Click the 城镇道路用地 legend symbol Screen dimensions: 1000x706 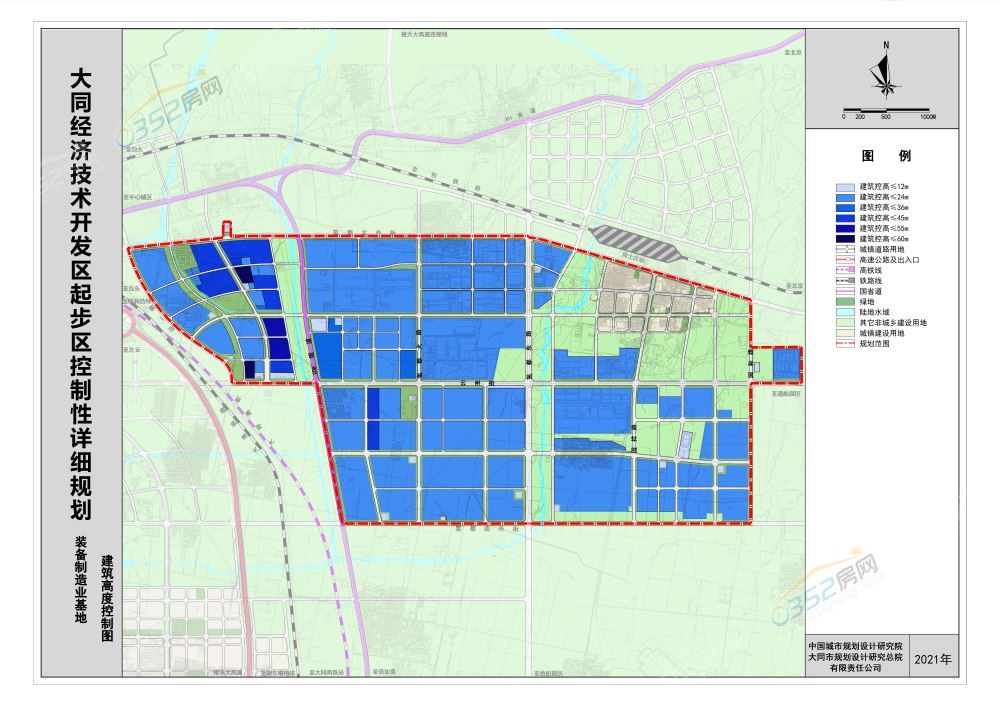tap(845, 249)
